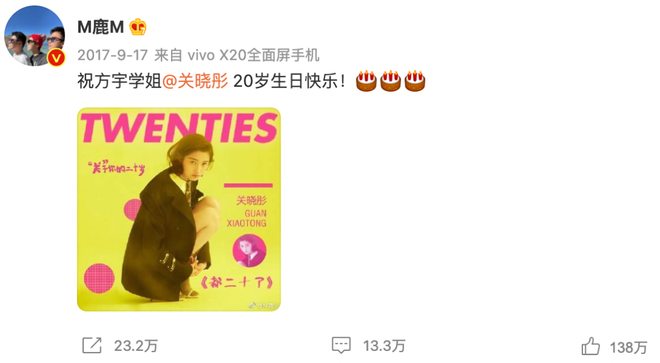Click the 138万 like count

click(x=628, y=347)
